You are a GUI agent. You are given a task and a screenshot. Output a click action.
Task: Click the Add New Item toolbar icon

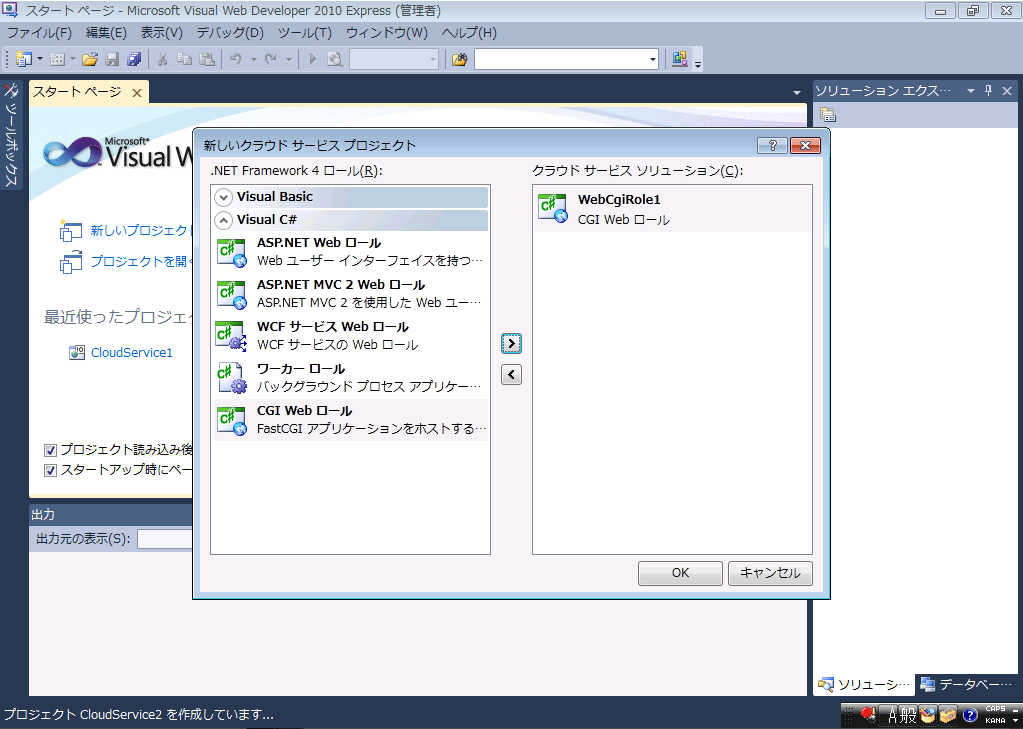pos(57,59)
